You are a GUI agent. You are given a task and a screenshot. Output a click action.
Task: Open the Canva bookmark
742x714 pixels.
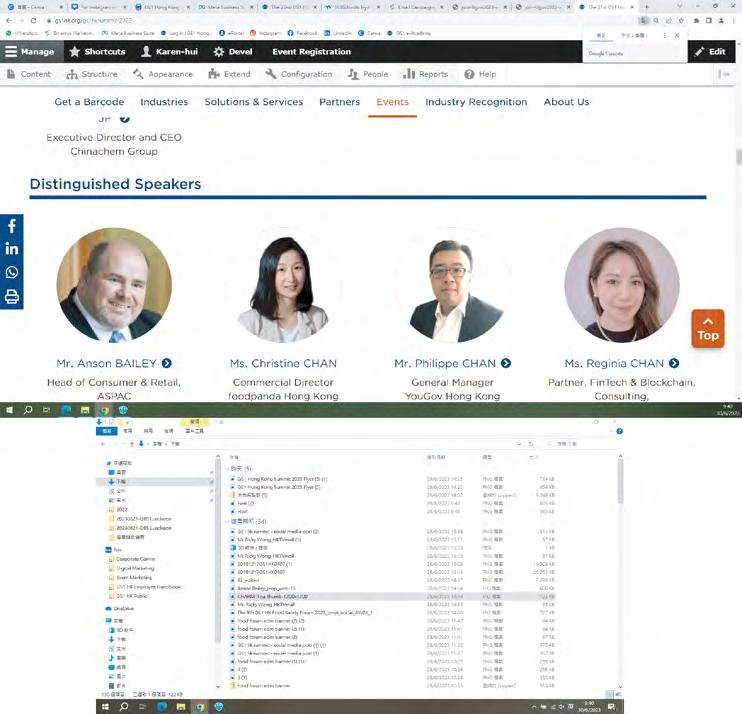pos(370,33)
